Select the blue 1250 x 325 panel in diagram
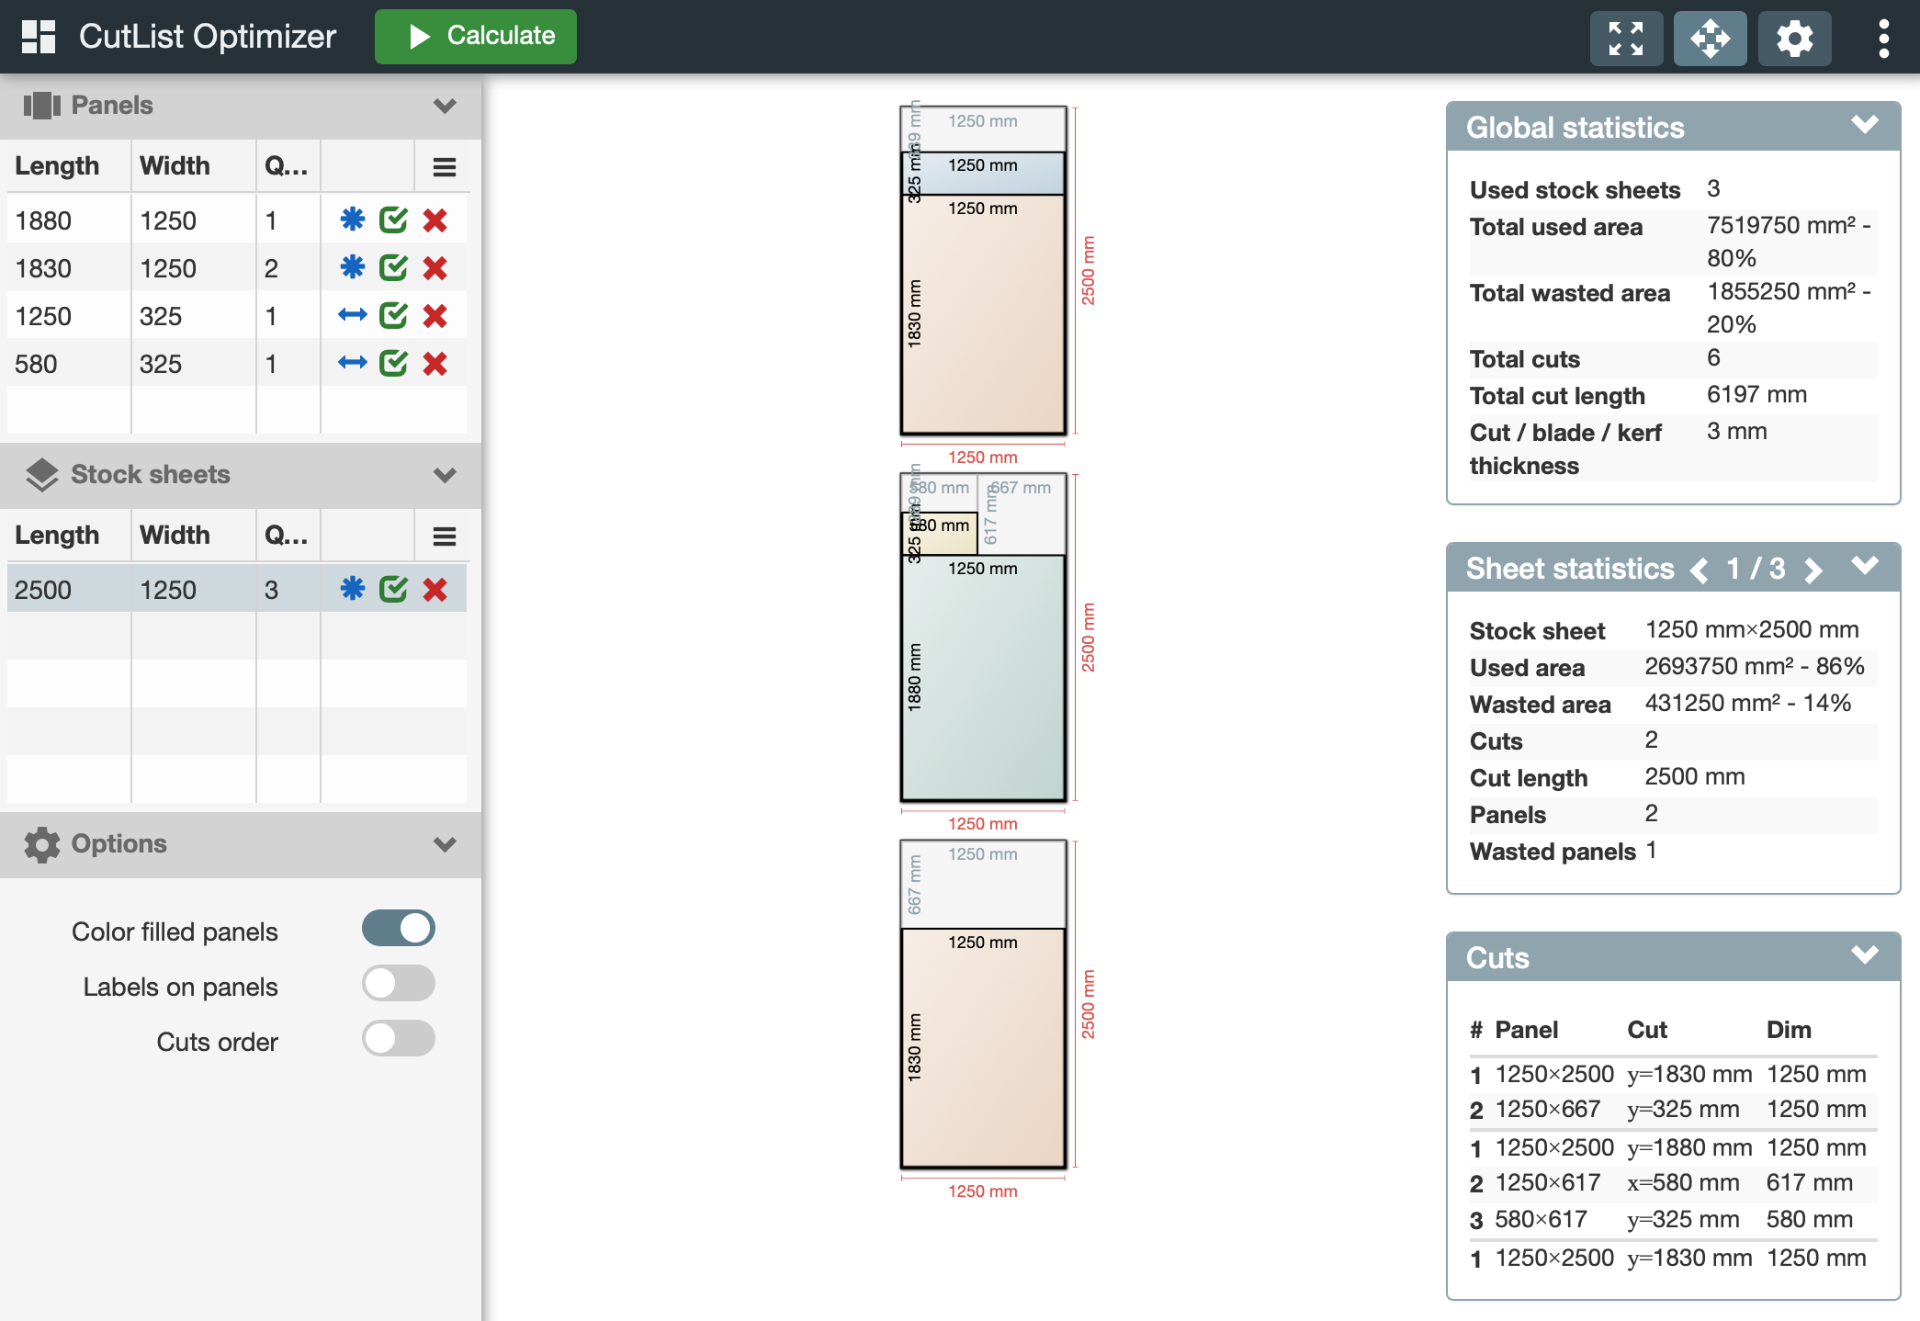This screenshot has height=1321, width=1920. point(983,173)
